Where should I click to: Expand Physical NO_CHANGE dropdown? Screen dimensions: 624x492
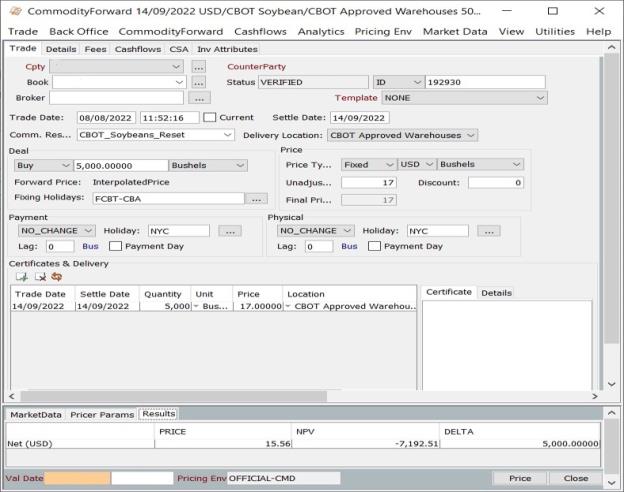(347, 231)
